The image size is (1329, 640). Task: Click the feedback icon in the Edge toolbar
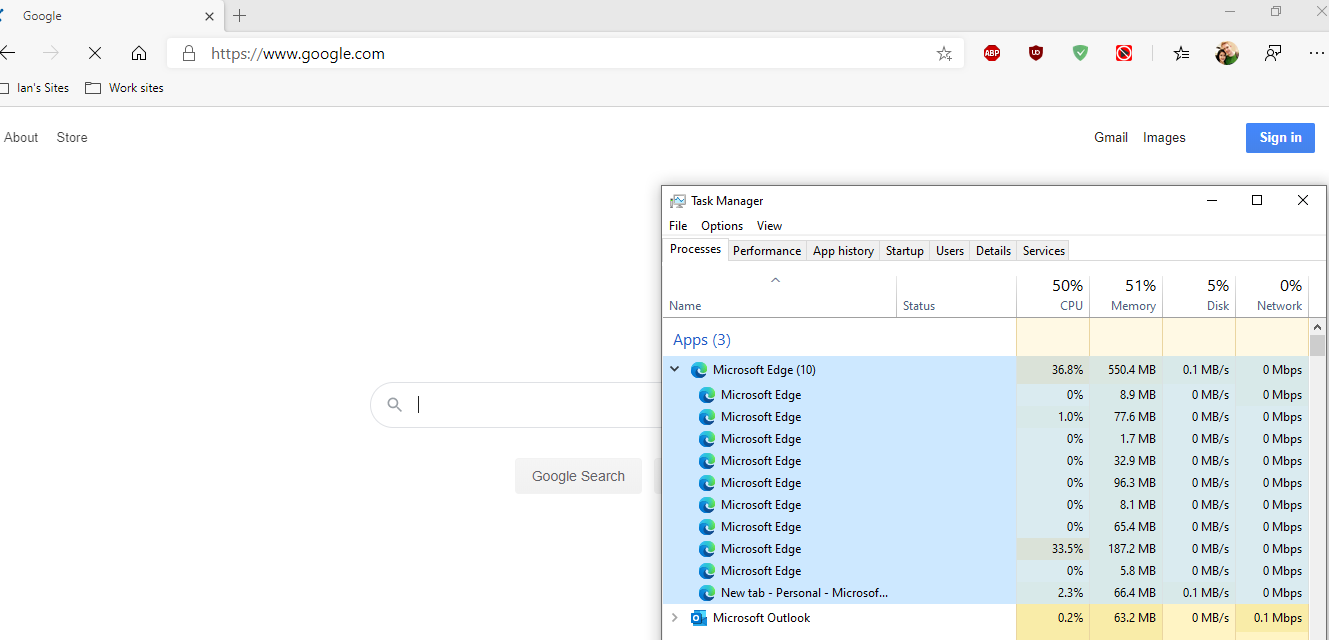pos(1273,54)
